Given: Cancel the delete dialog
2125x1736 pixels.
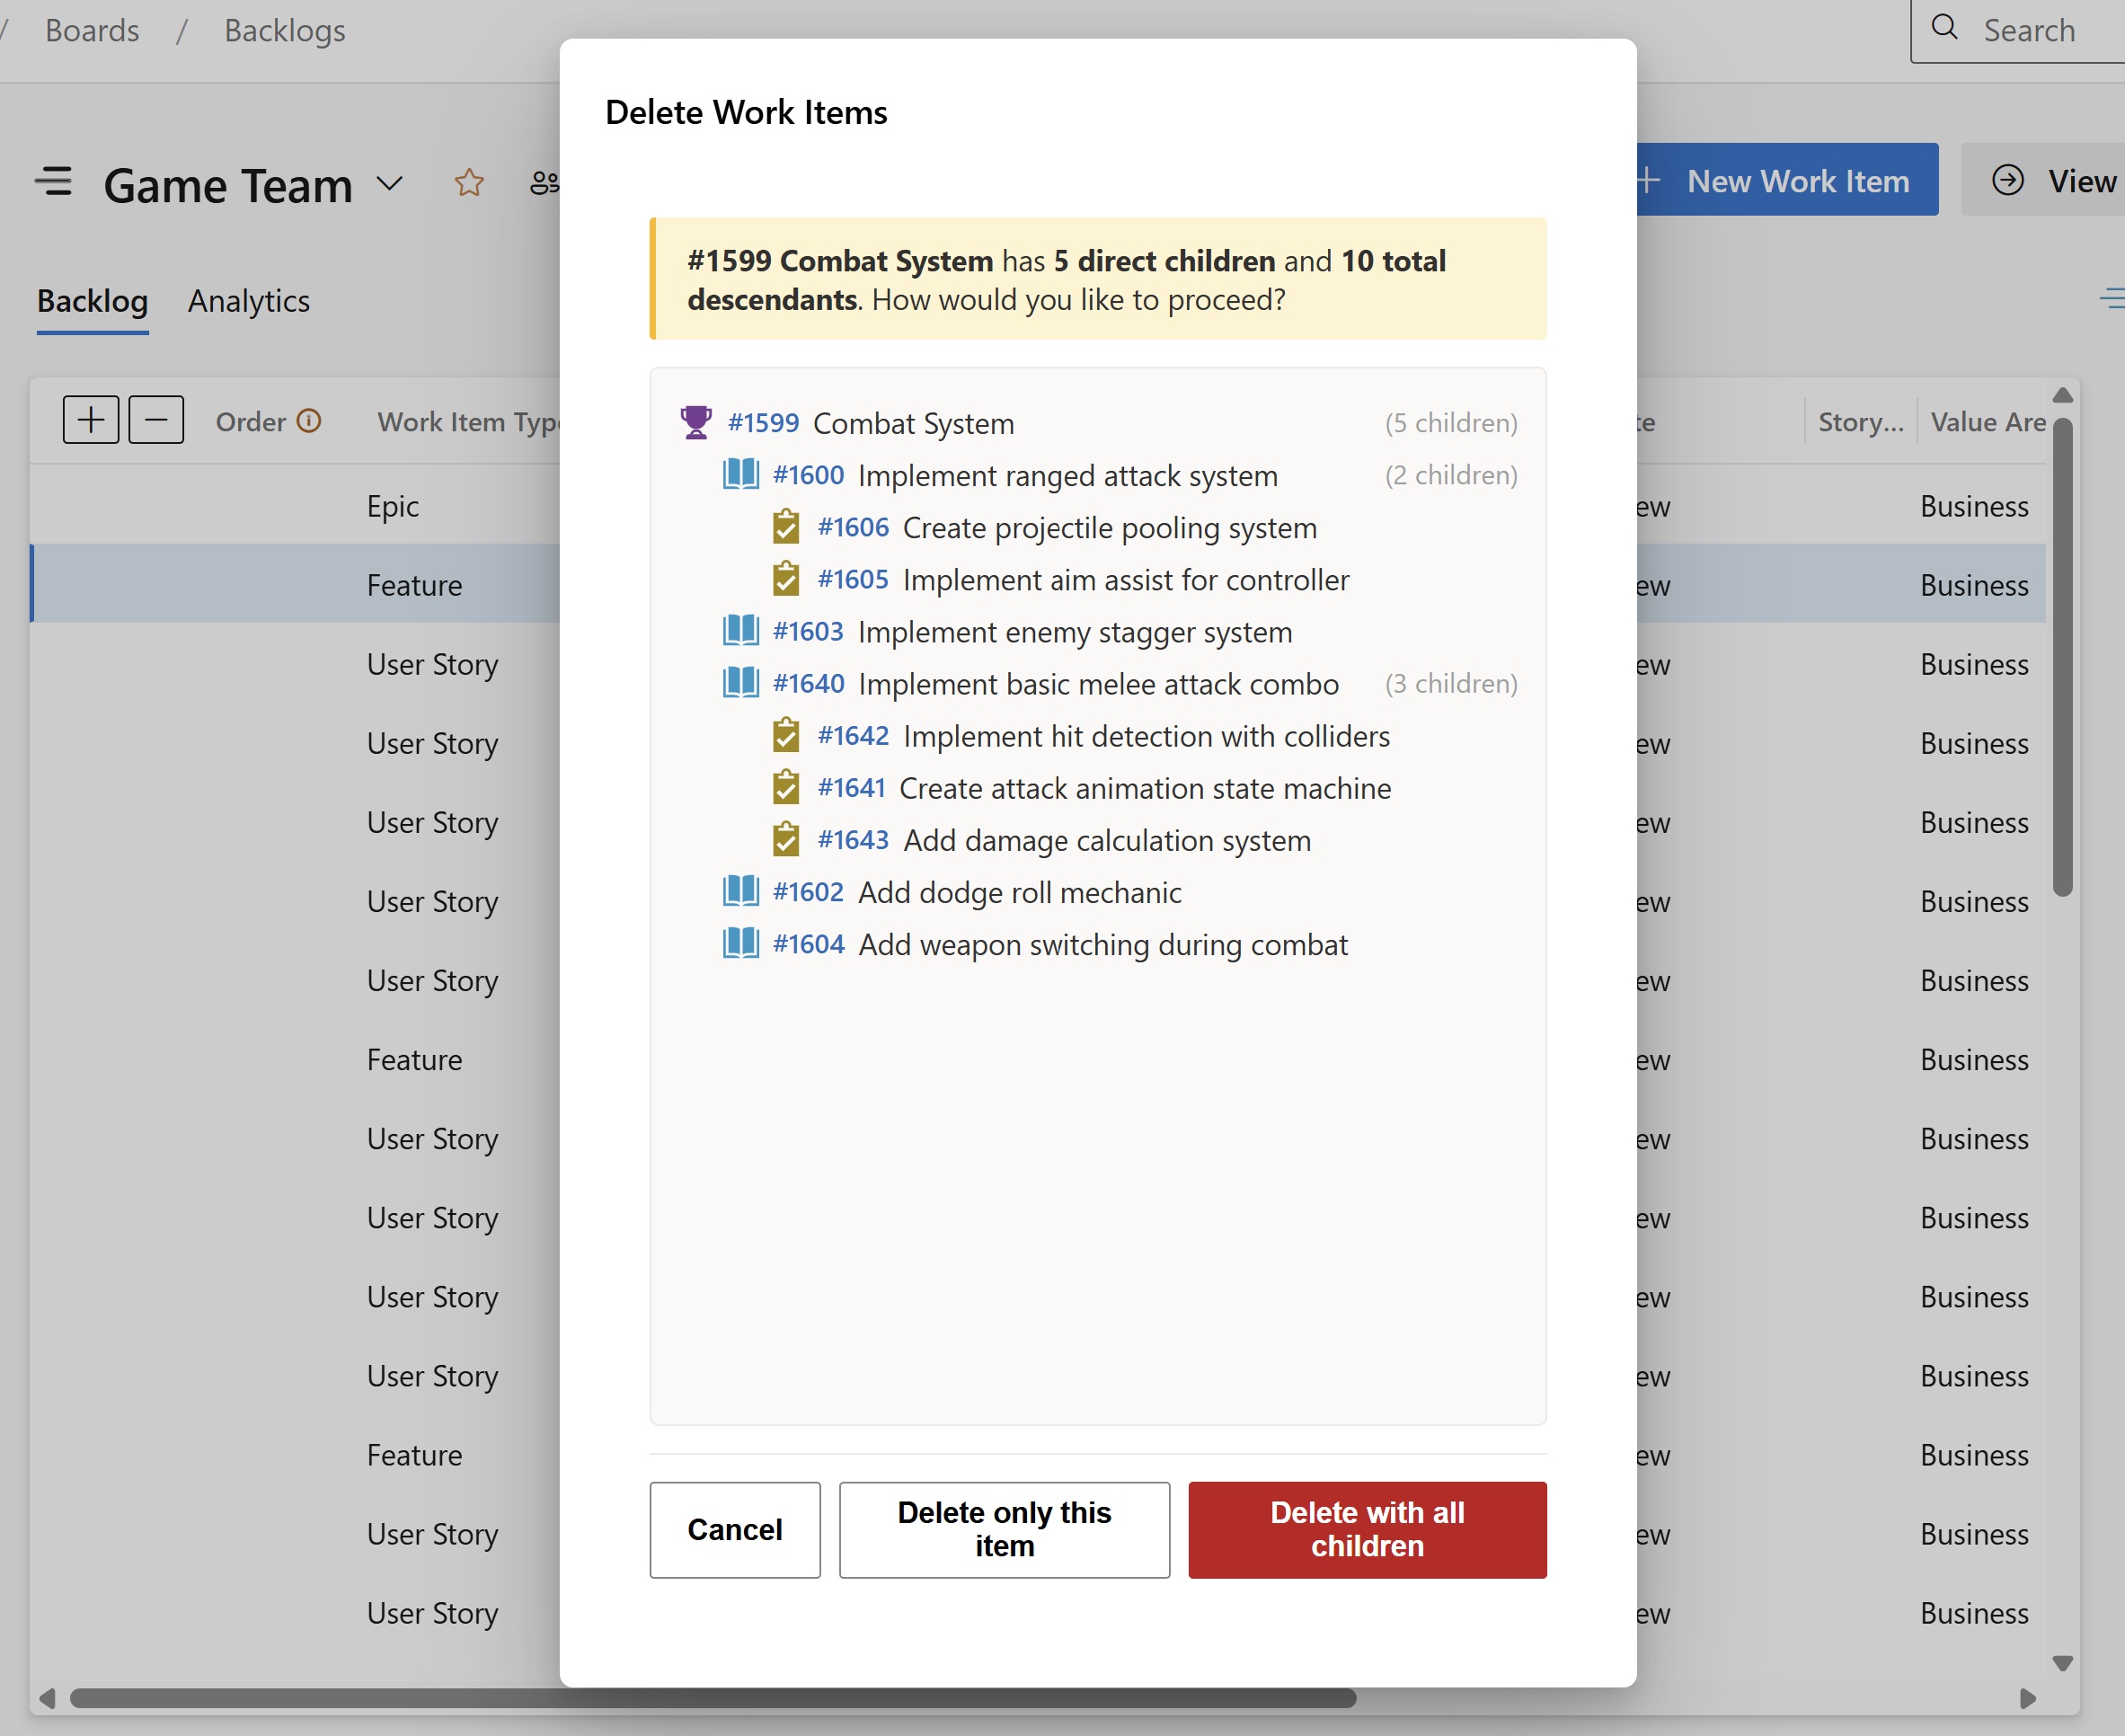Looking at the screenshot, I should [x=734, y=1530].
